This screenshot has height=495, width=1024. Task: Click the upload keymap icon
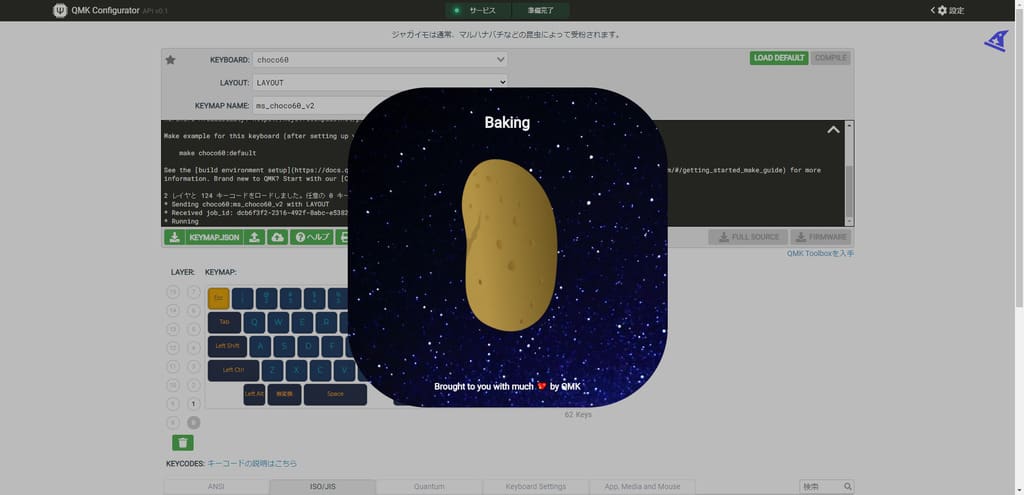[x=254, y=237]
